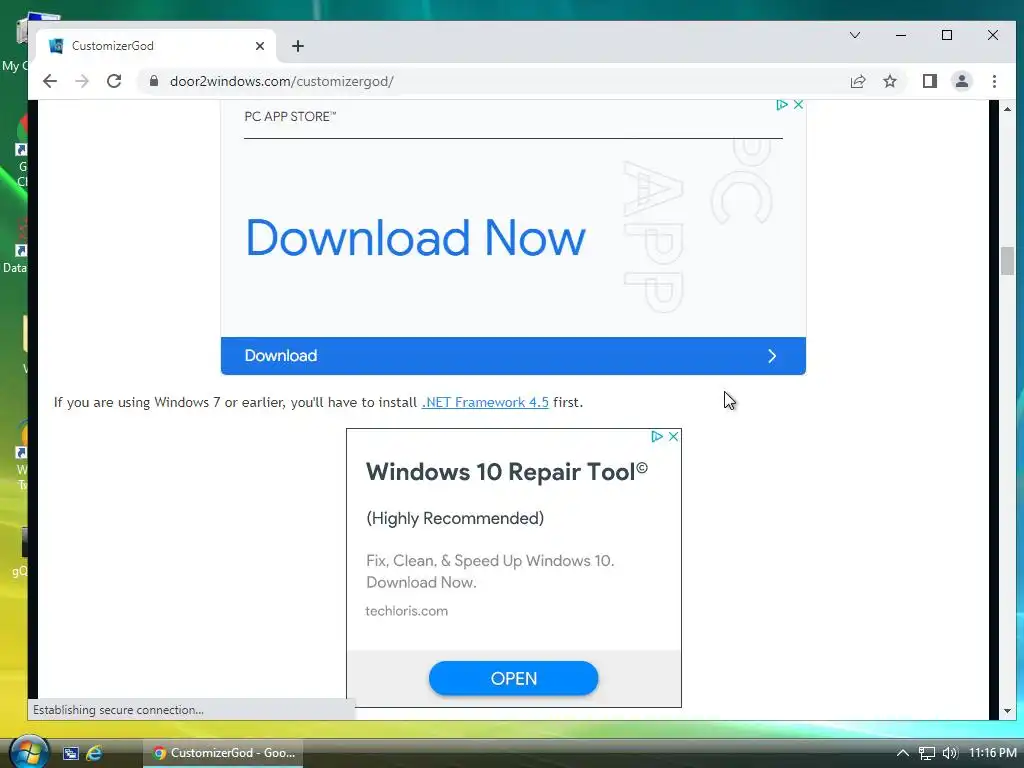Click the forward navigation arrow
This screenshot has height=768, width=1024.
(82, 81)
